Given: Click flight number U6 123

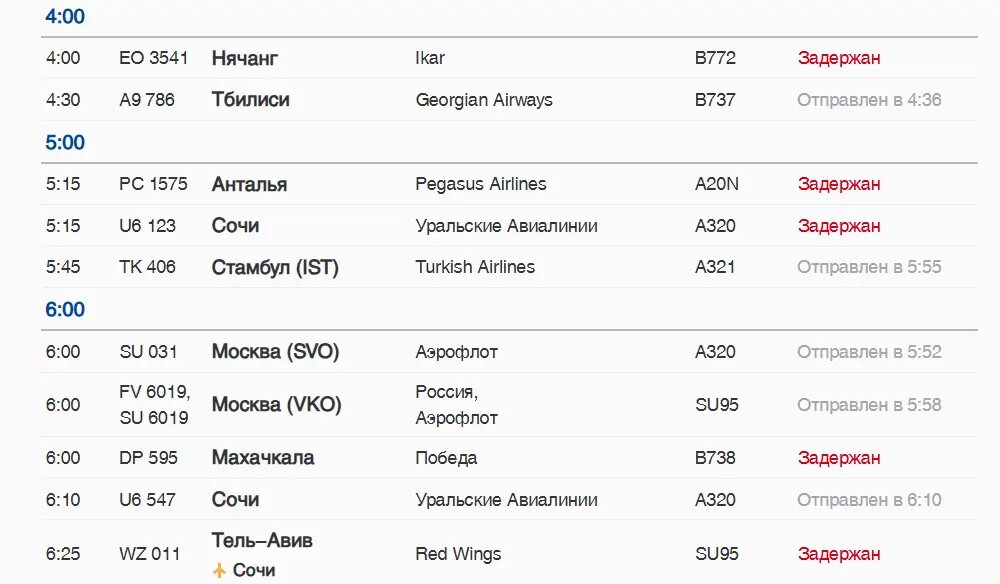Looking at the screenshot, I should (x=147, y=226).
